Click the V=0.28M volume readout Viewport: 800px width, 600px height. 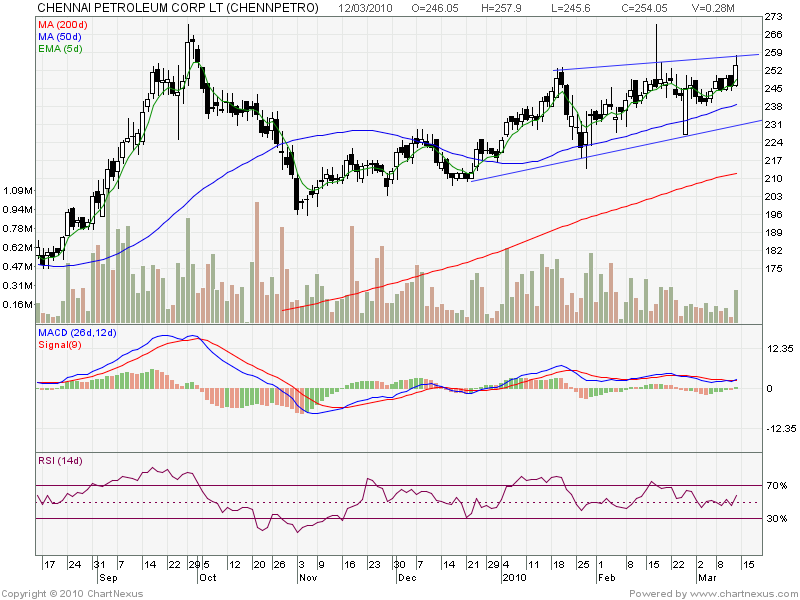tap(712, 10)
